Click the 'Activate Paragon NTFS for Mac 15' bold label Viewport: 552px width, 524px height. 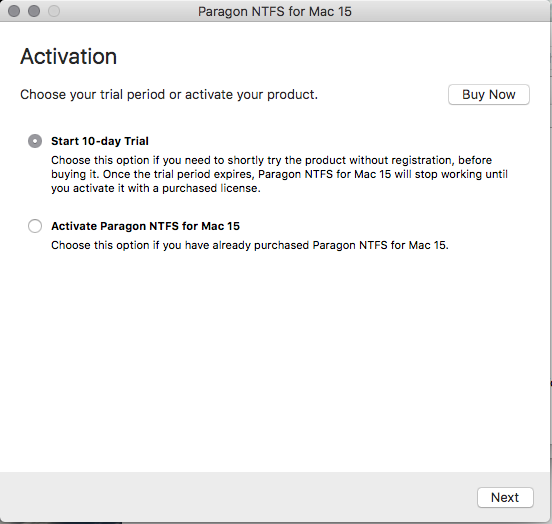[145, 226]
